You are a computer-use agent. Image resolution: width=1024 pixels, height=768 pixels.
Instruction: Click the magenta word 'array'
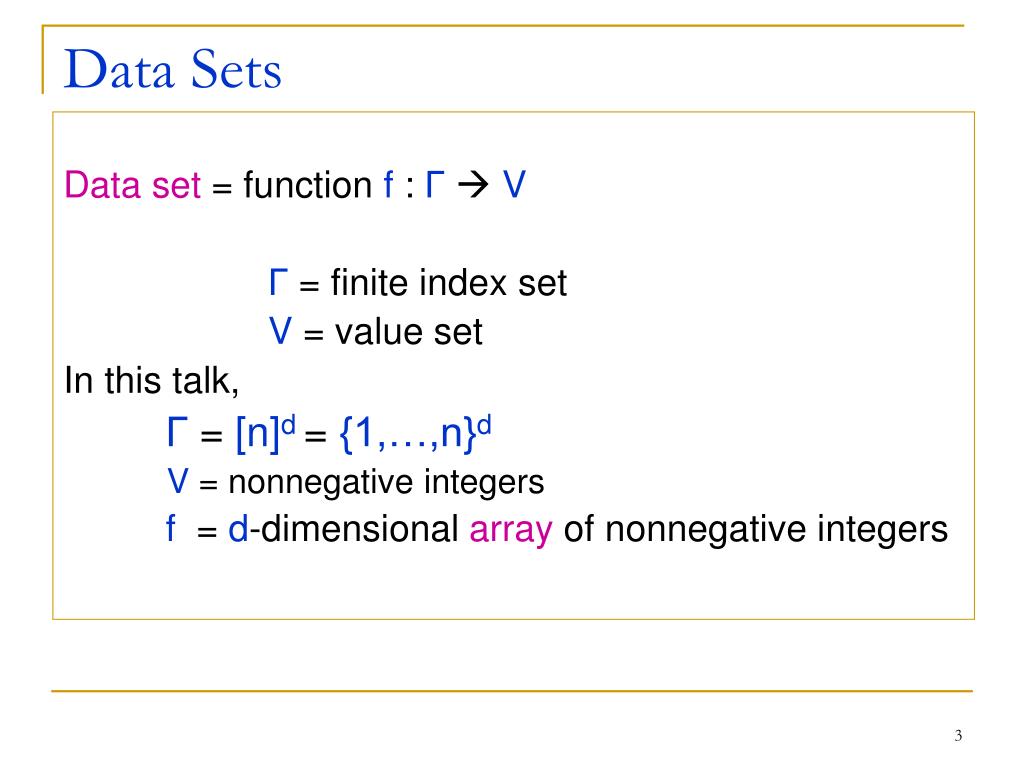click(511, 530)
